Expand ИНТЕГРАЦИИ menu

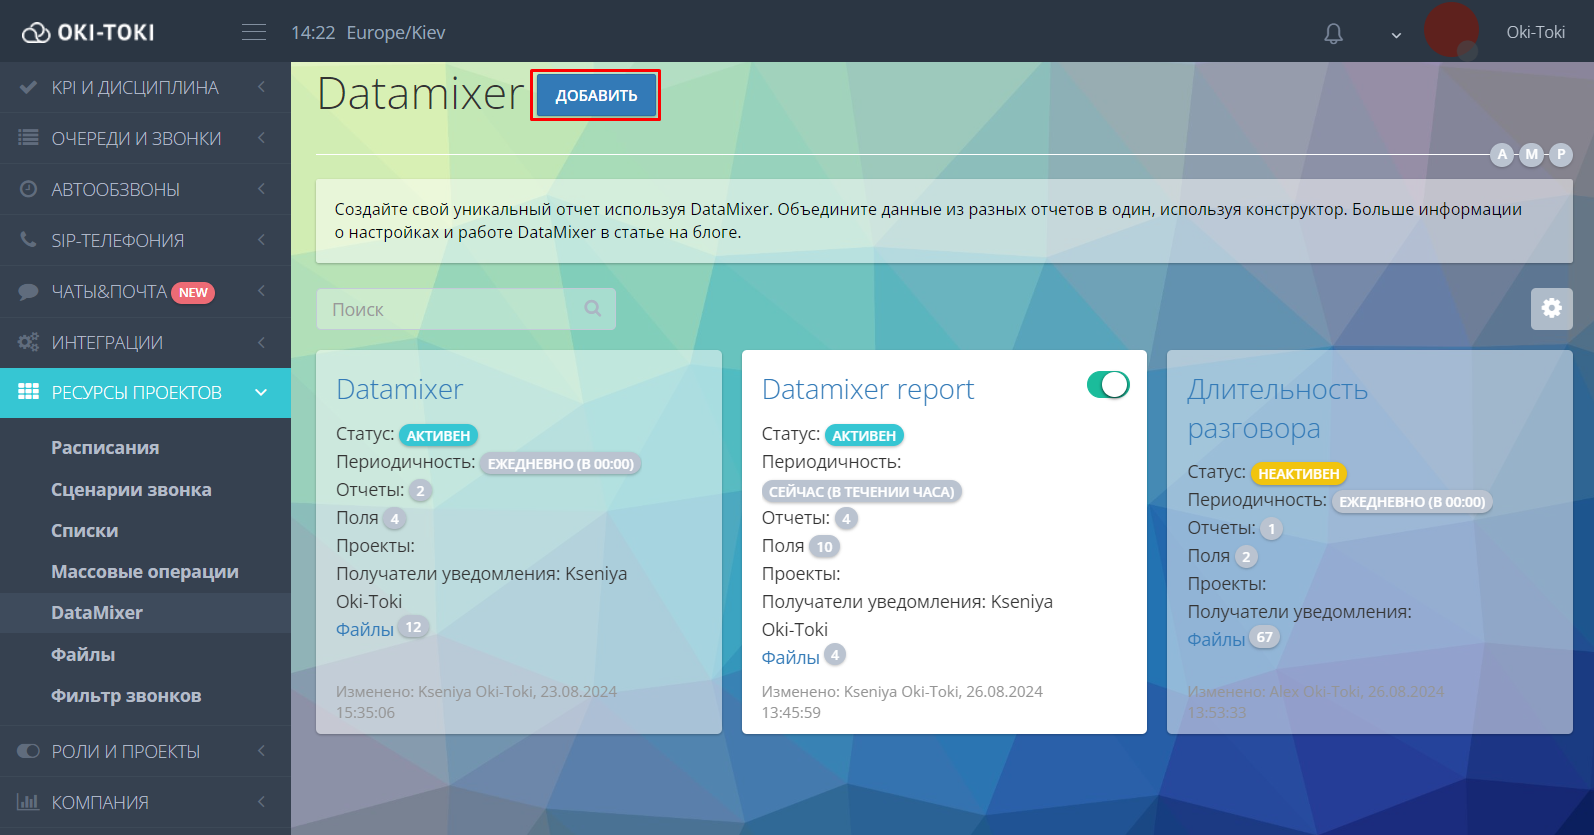(x=145, y=342)
